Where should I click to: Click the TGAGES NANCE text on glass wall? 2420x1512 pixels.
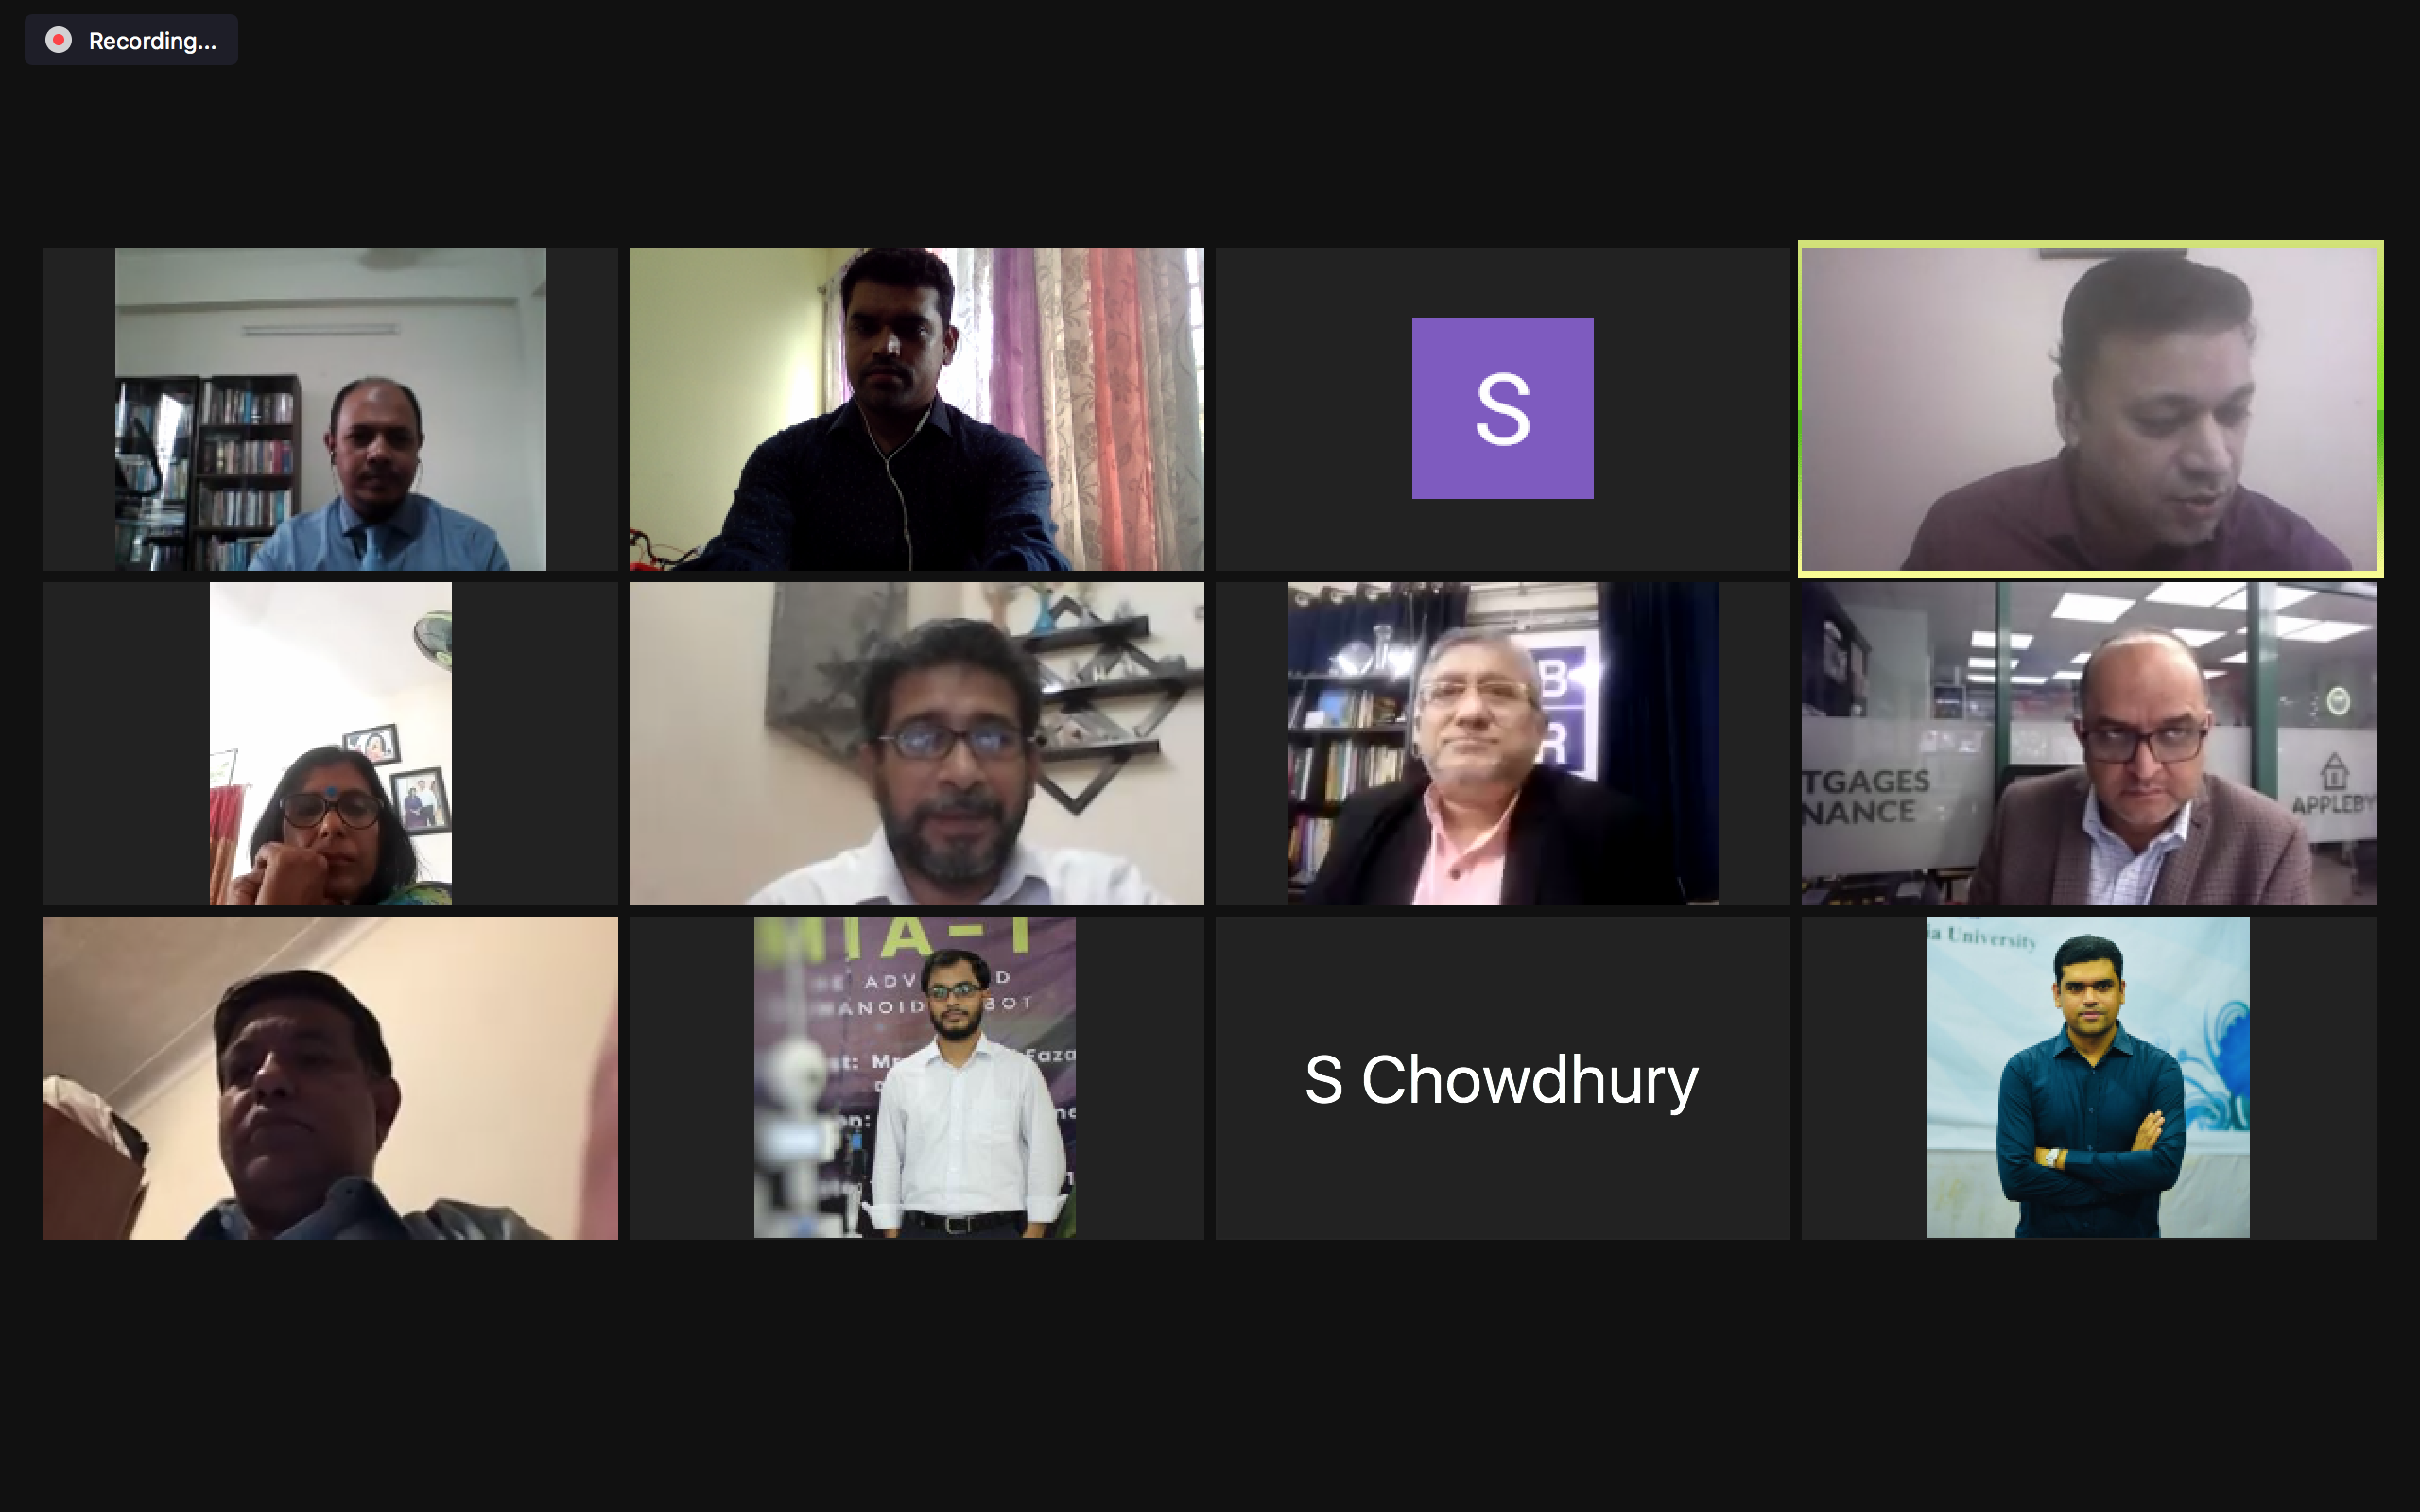pos(1866,797)
